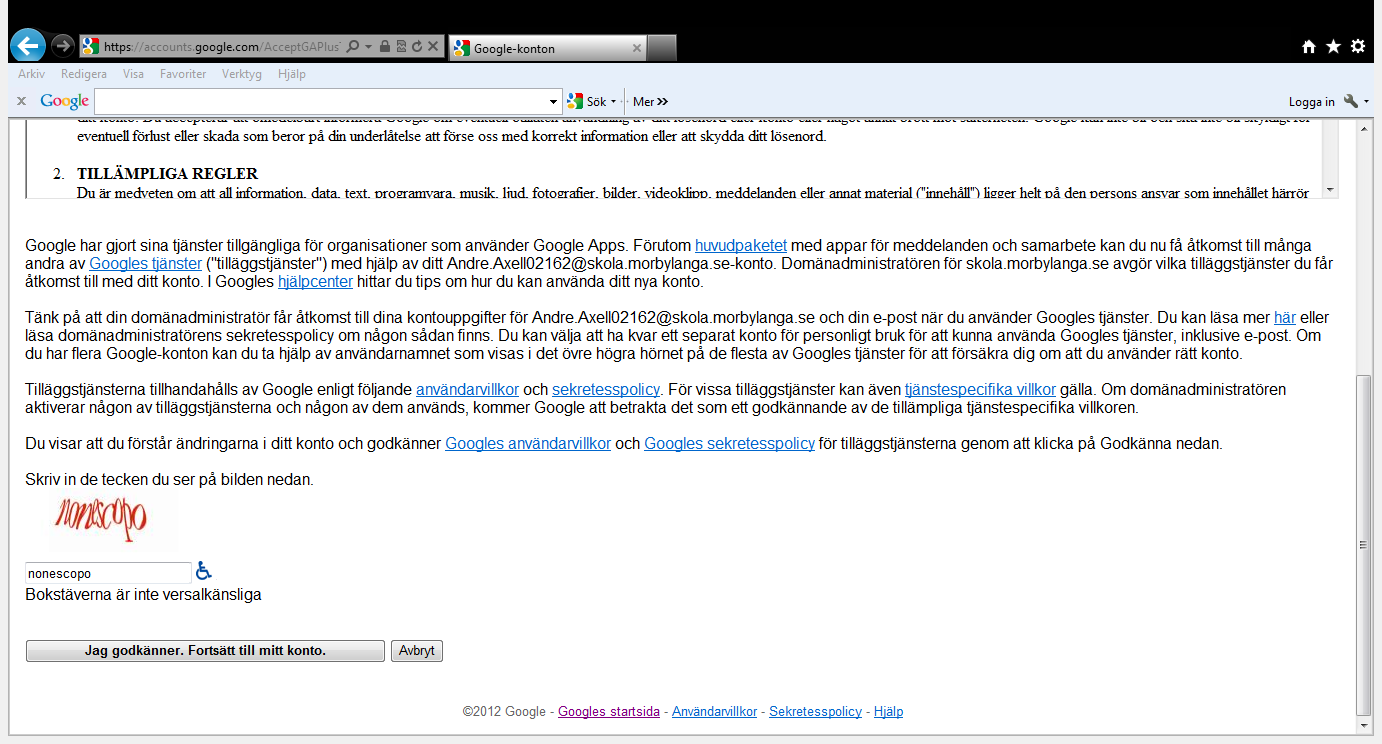Viewport: 1382px width, 744px height.
Task: Open Googles användarvillkor link
Action: pos(528,443)
